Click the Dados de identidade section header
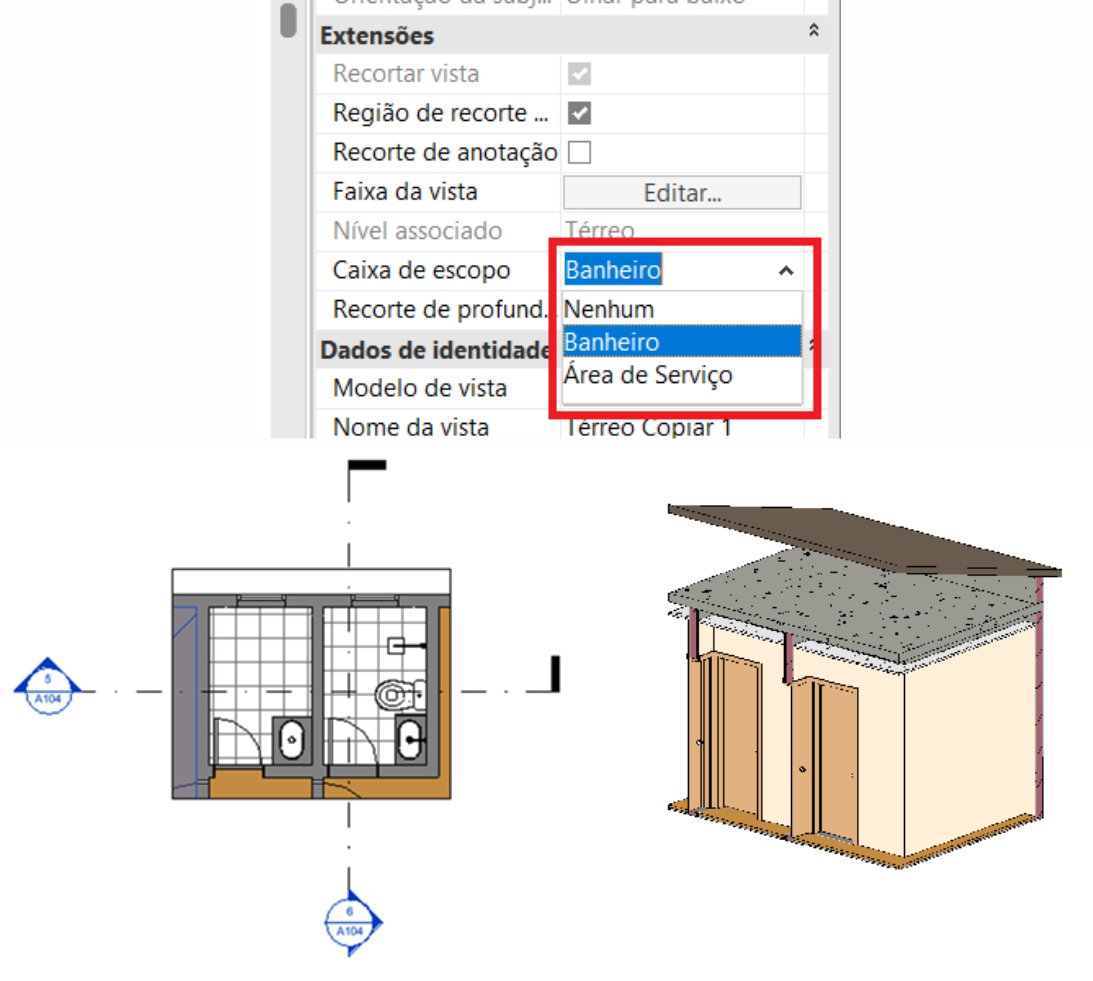 pos(436,349)
